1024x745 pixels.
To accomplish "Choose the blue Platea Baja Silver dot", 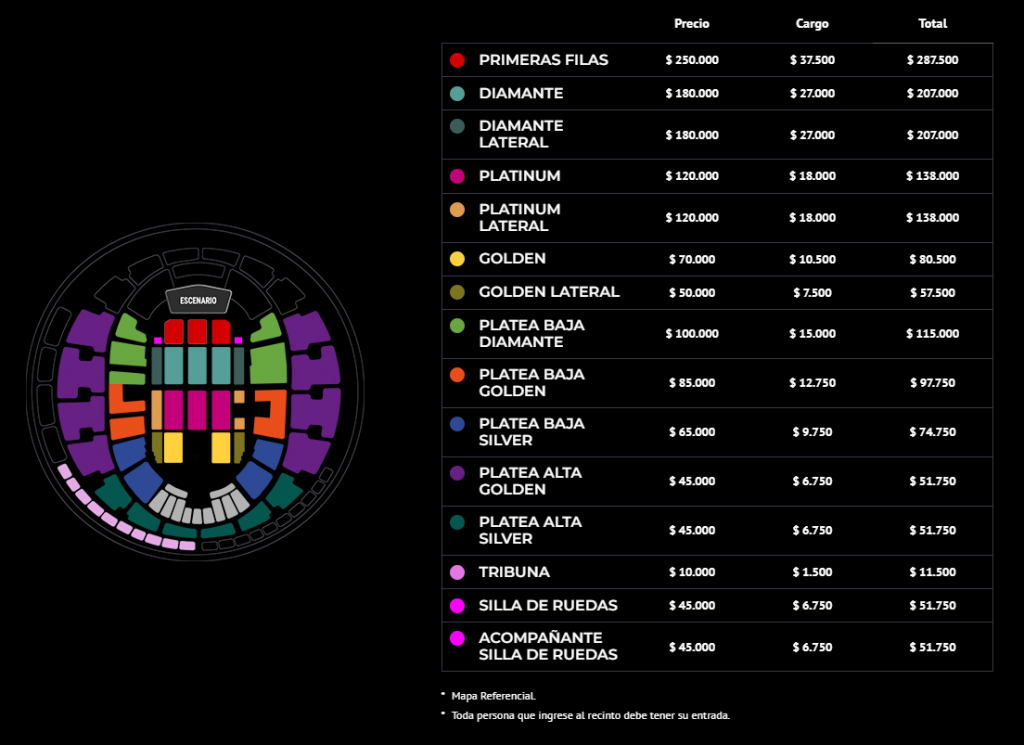I will 458,424.
